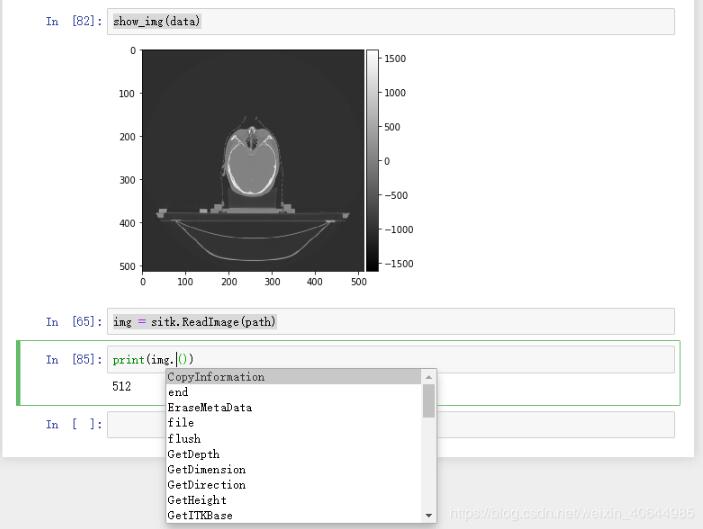Choose the 'end' completion entry
Viewport: 703px width, 529px height.
[x=294, y=392]
